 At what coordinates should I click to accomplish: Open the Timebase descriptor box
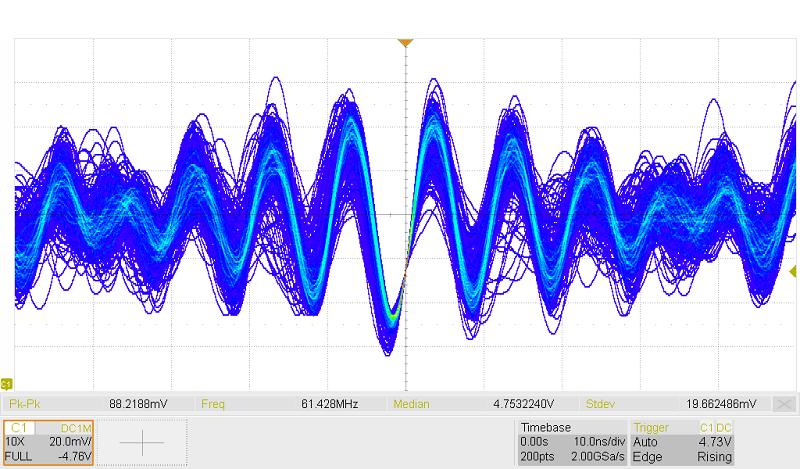point(570,442)
